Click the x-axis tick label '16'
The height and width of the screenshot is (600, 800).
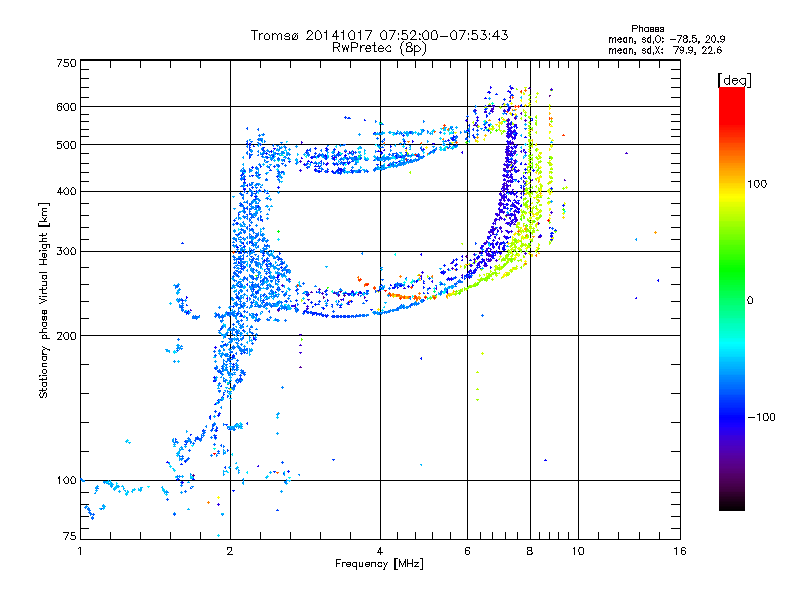tap(680, 551)
